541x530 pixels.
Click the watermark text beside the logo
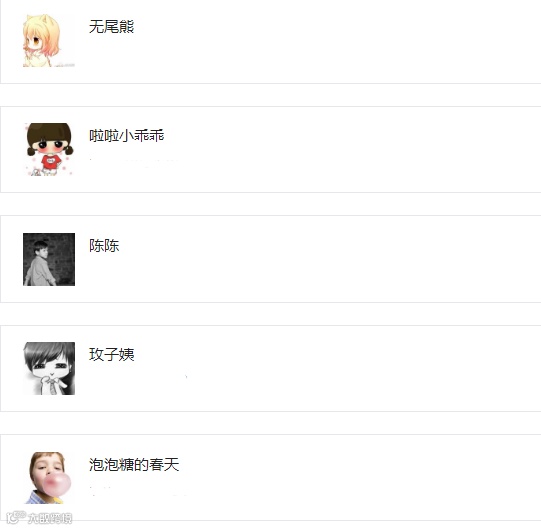click(x=50, y=518)
